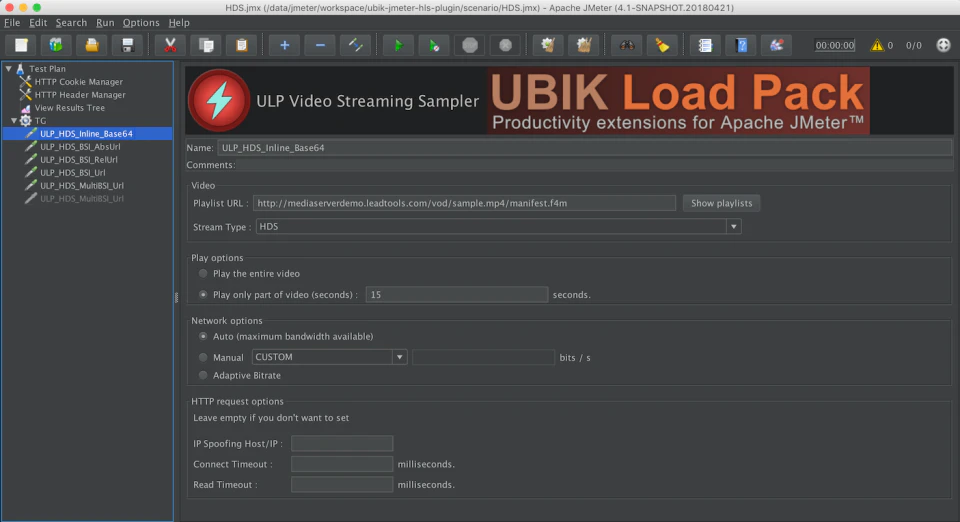
Task: Open the Stream Type HDS dropdown
Action: coord(498,226)
